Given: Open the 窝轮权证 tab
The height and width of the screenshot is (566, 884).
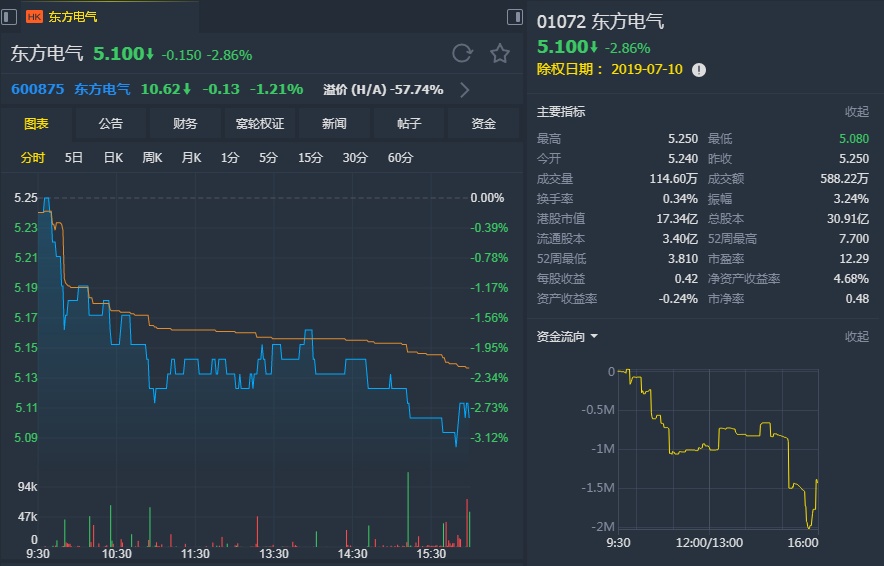Looking at the screenshot, I should 260,124.
